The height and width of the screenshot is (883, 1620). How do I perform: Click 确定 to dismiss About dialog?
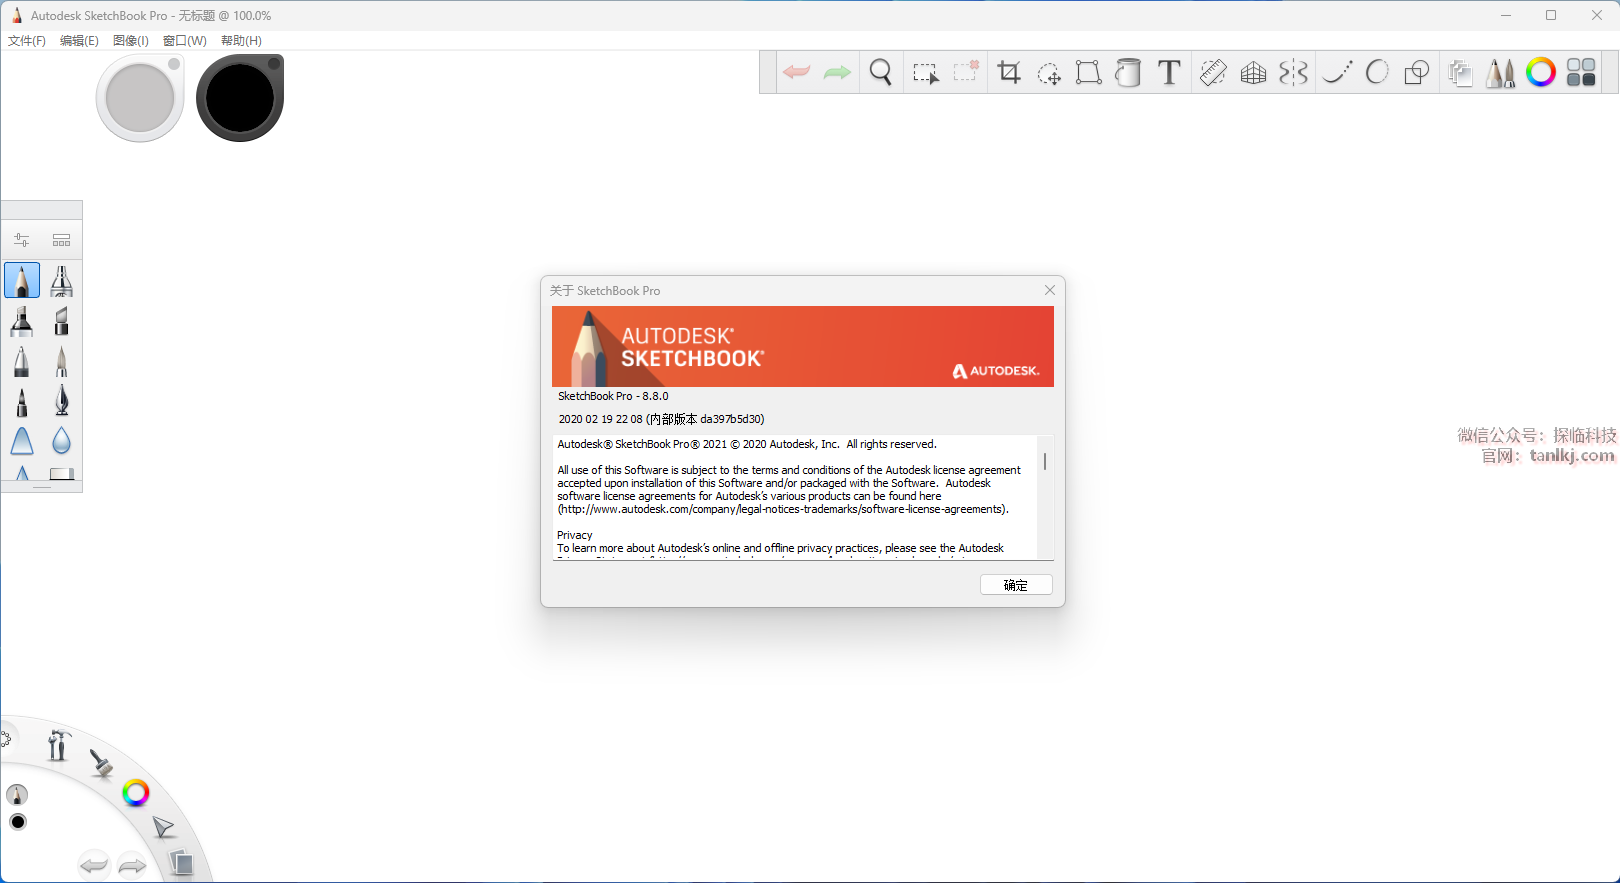point(1015,585)
